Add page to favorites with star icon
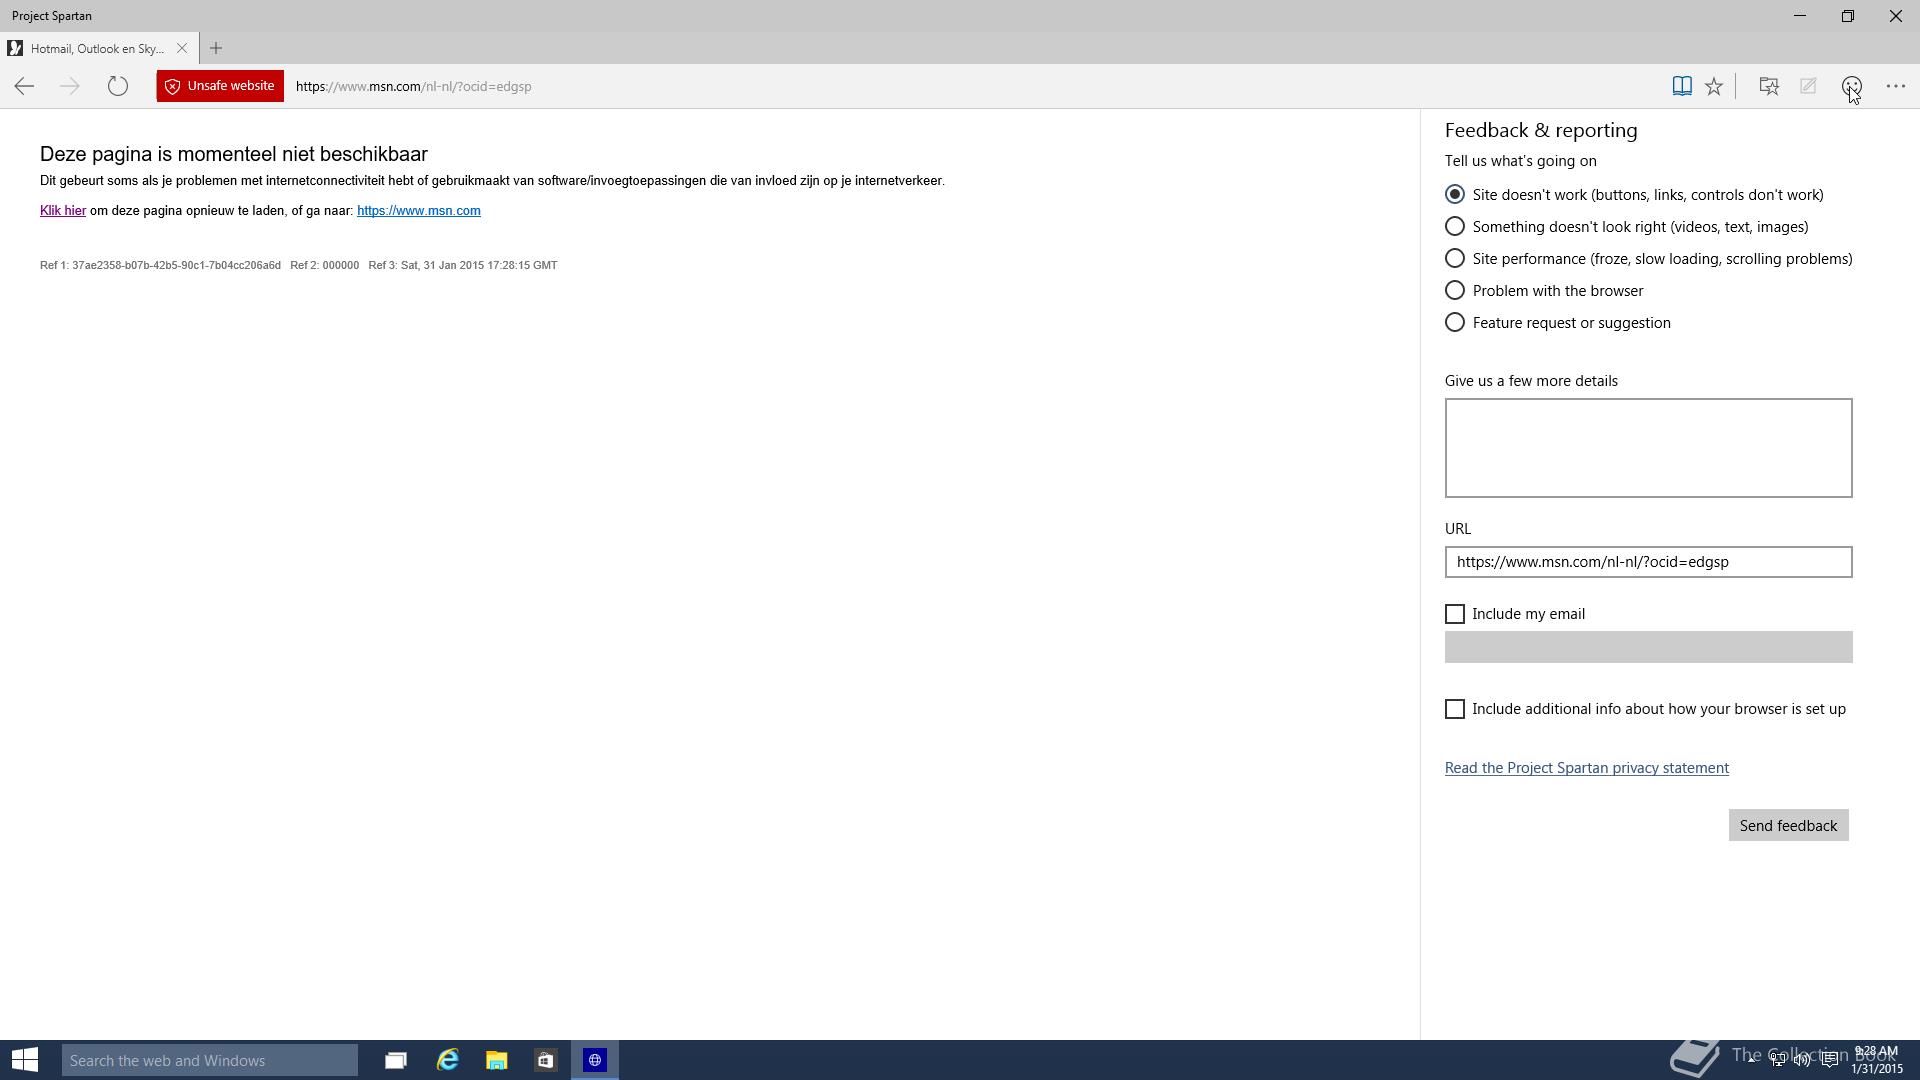Viewport: 1920px width, 1080px height. 1714,86
